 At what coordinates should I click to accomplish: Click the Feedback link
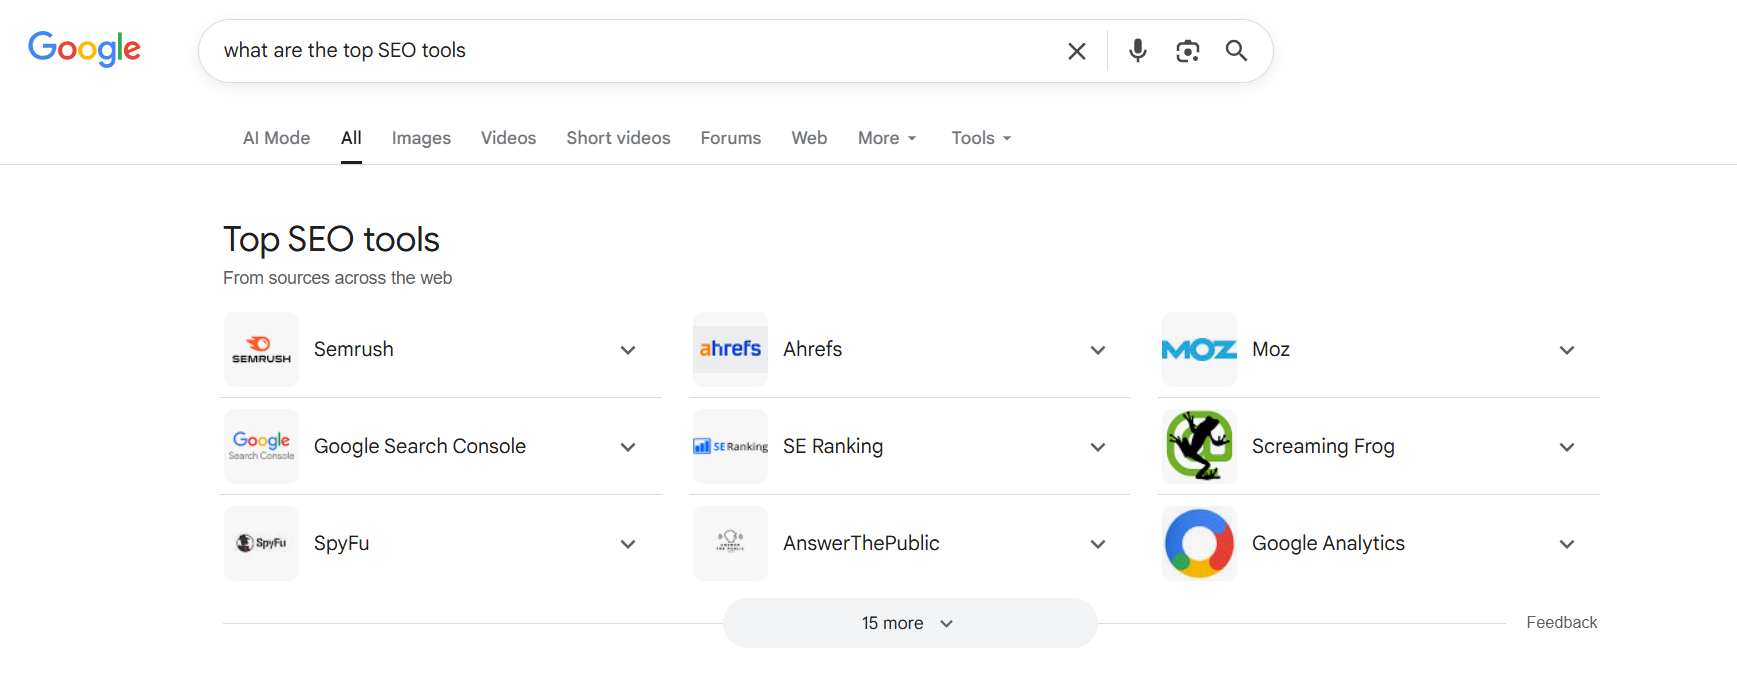click(1561, 622)
